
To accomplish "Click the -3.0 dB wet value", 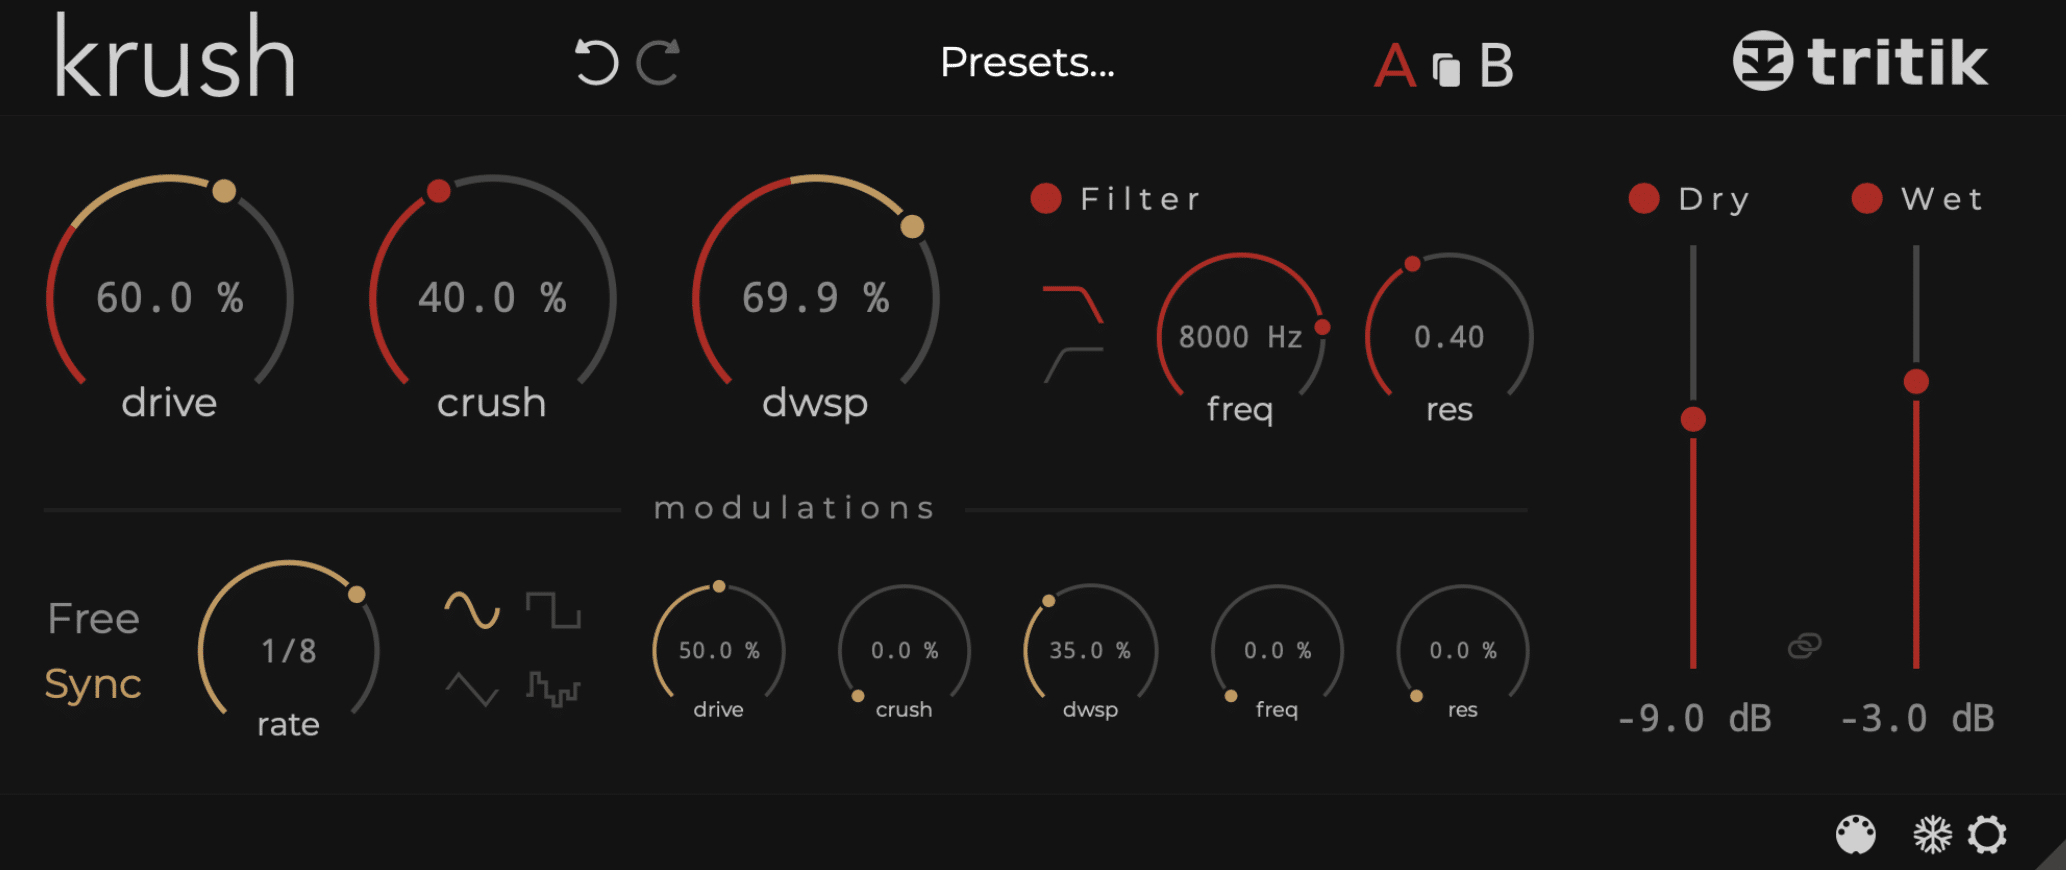I will (x=1918, y=718).
